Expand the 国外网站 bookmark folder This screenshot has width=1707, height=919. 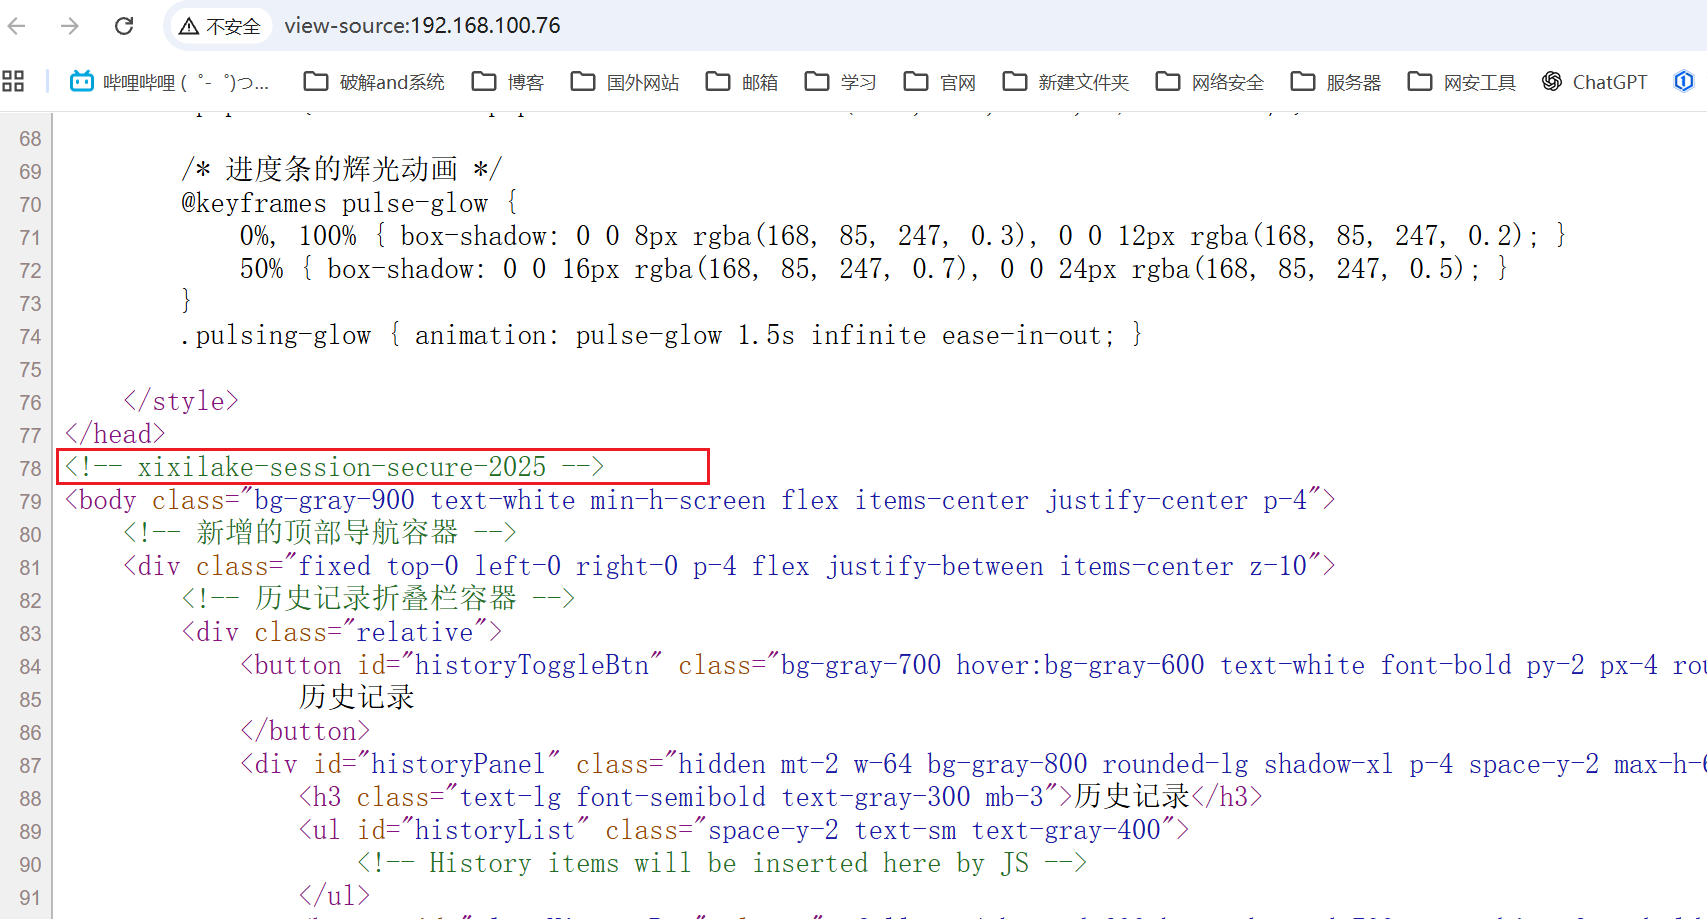(x=625, y=82)
